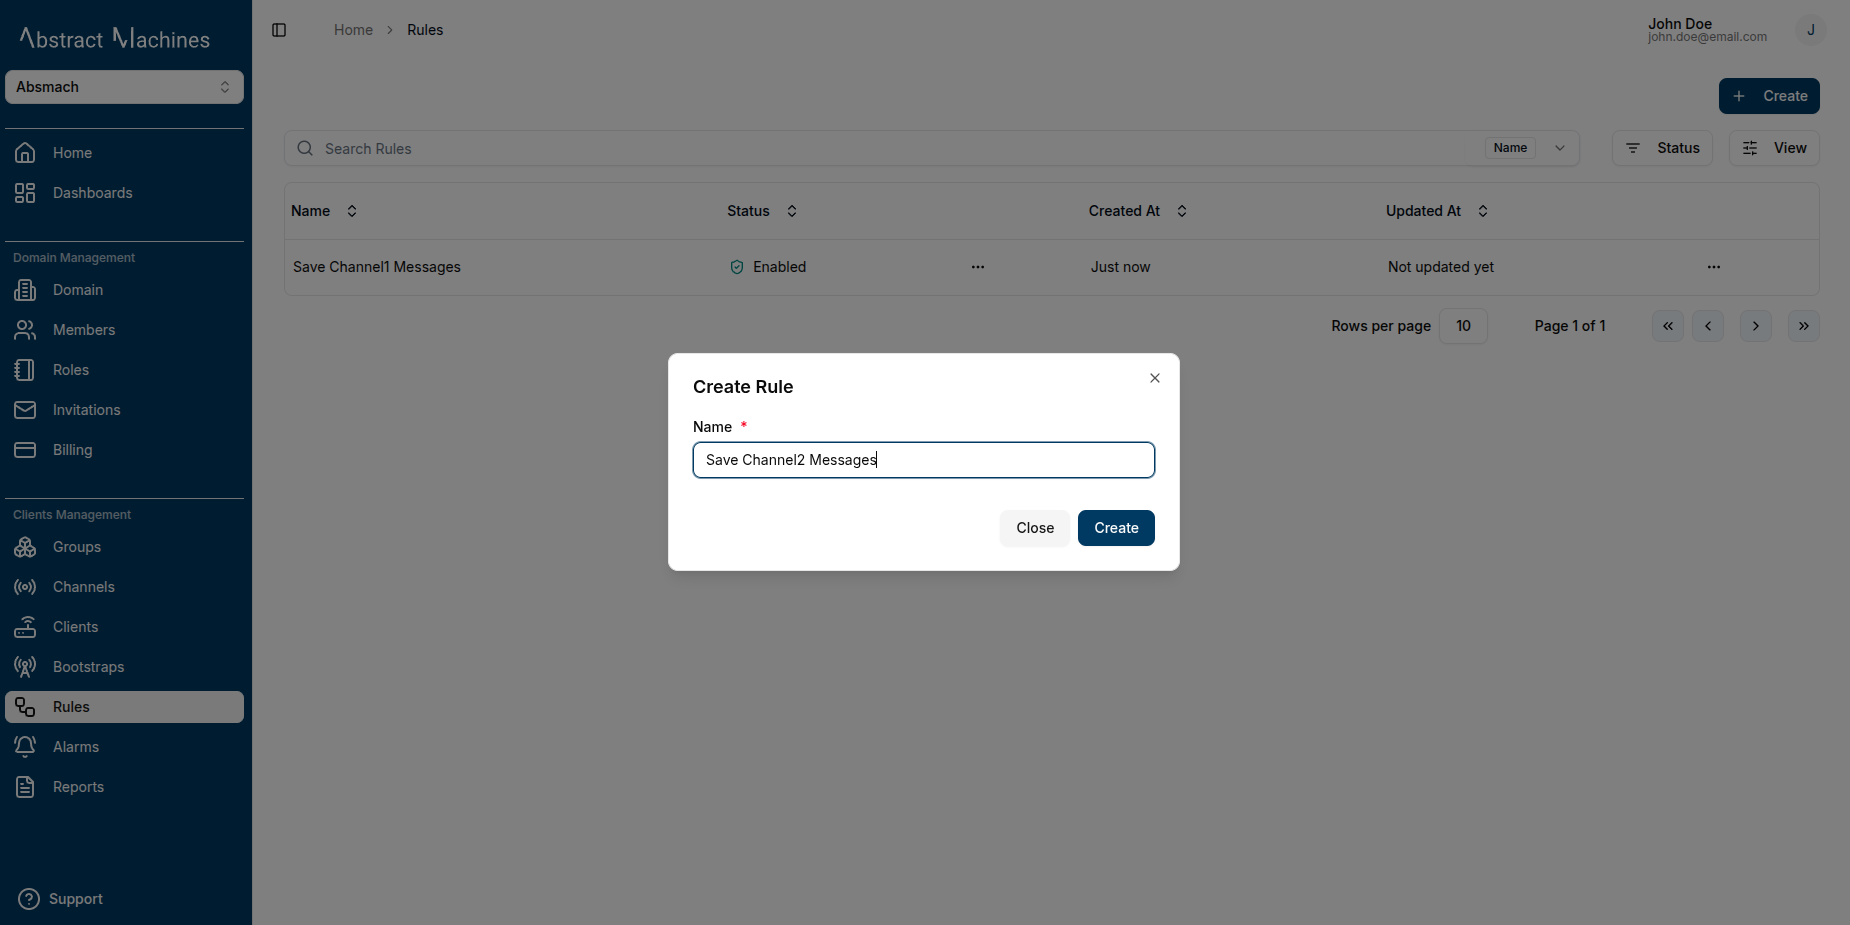Image resolution: width=1850 pixels, height=925 pixels.
Task: Click the Alarms bell icon
Action: [25, 747]
